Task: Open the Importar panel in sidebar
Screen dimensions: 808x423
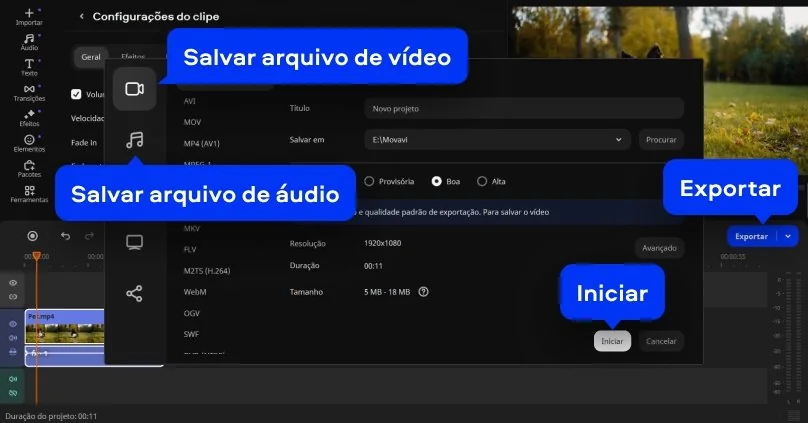Action: [x=29, y=16]
